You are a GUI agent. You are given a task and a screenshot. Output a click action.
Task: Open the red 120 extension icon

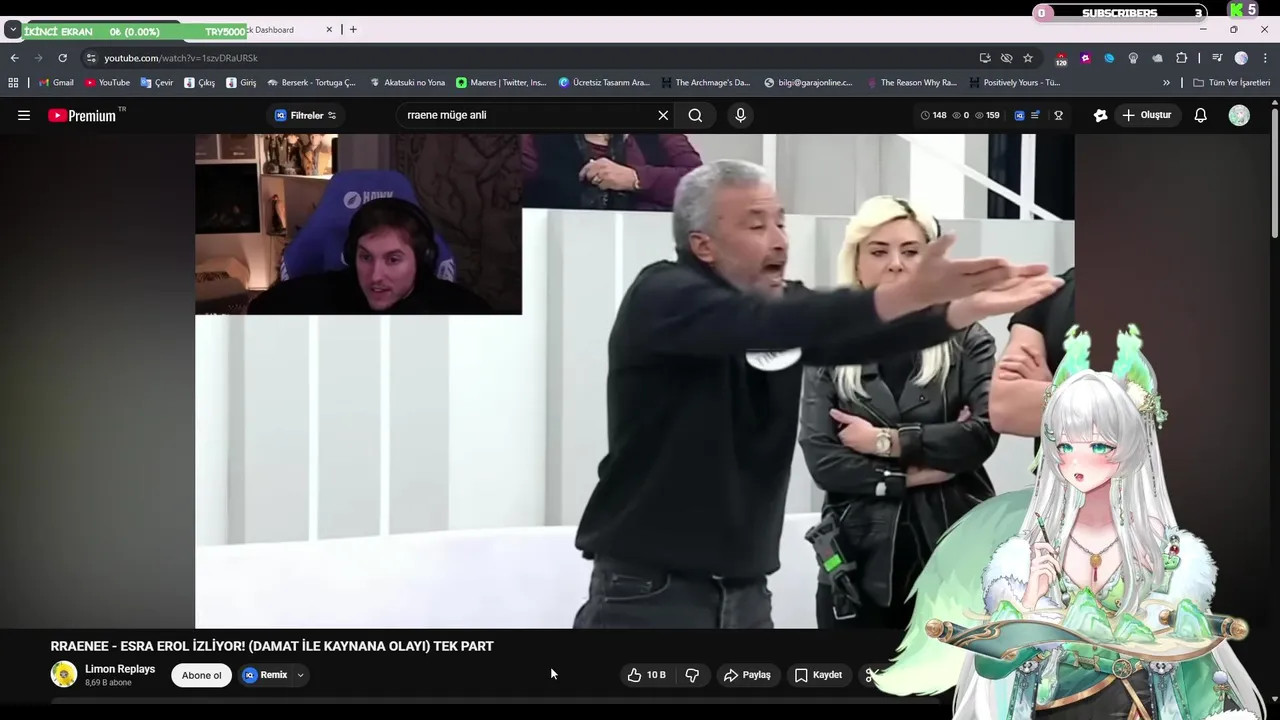1061,59
